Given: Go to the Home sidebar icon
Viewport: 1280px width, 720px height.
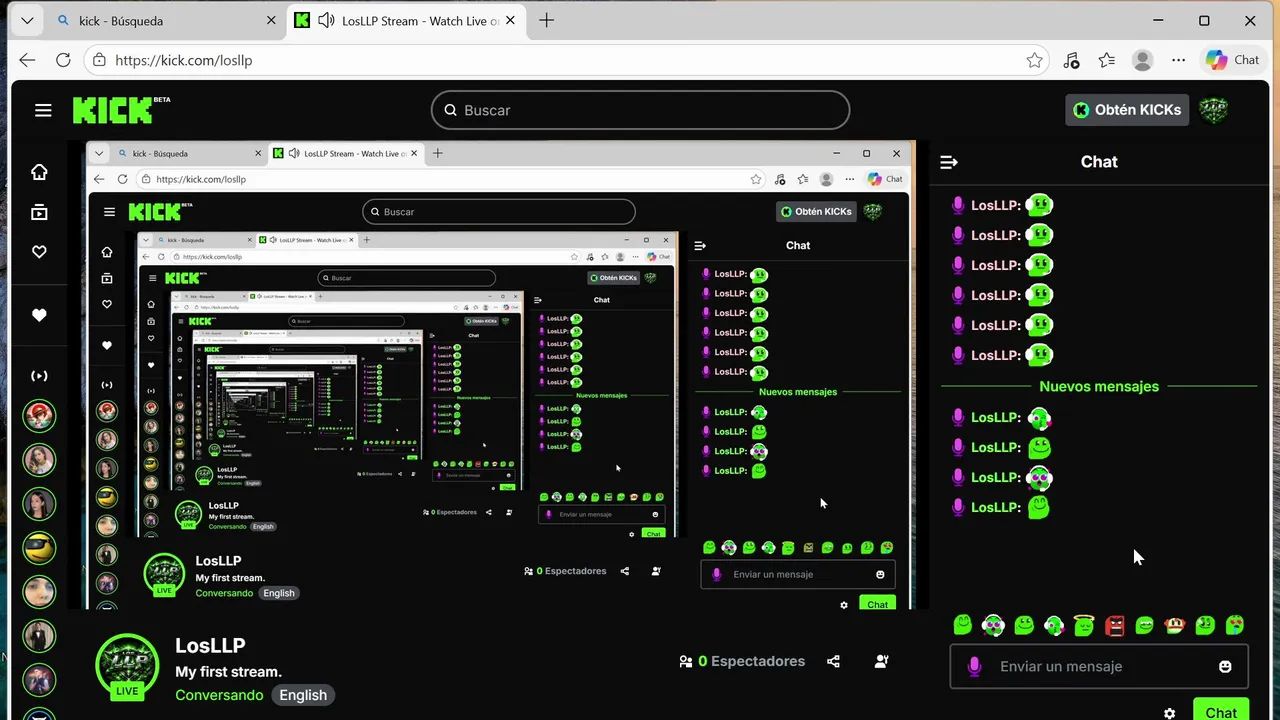Looking at the screenshot, I should 39,172.
